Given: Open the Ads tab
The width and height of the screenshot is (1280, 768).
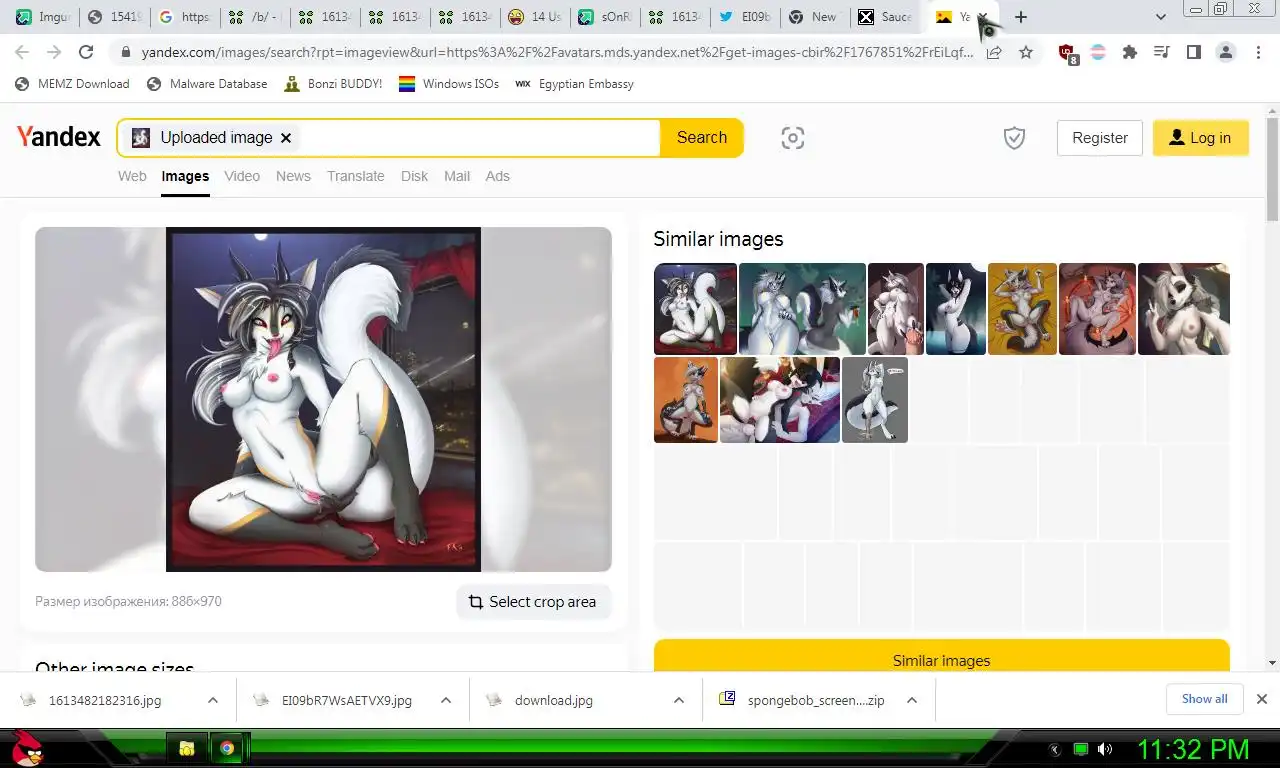Looking at the screenshot, I should (497, 176).
